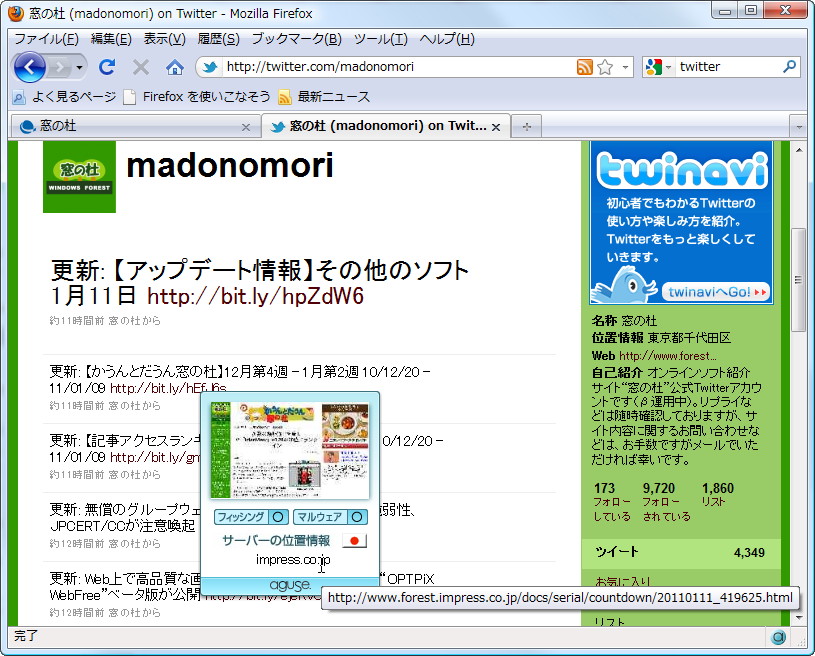Click the vertical scrollbar thumb

coord(798,280)
